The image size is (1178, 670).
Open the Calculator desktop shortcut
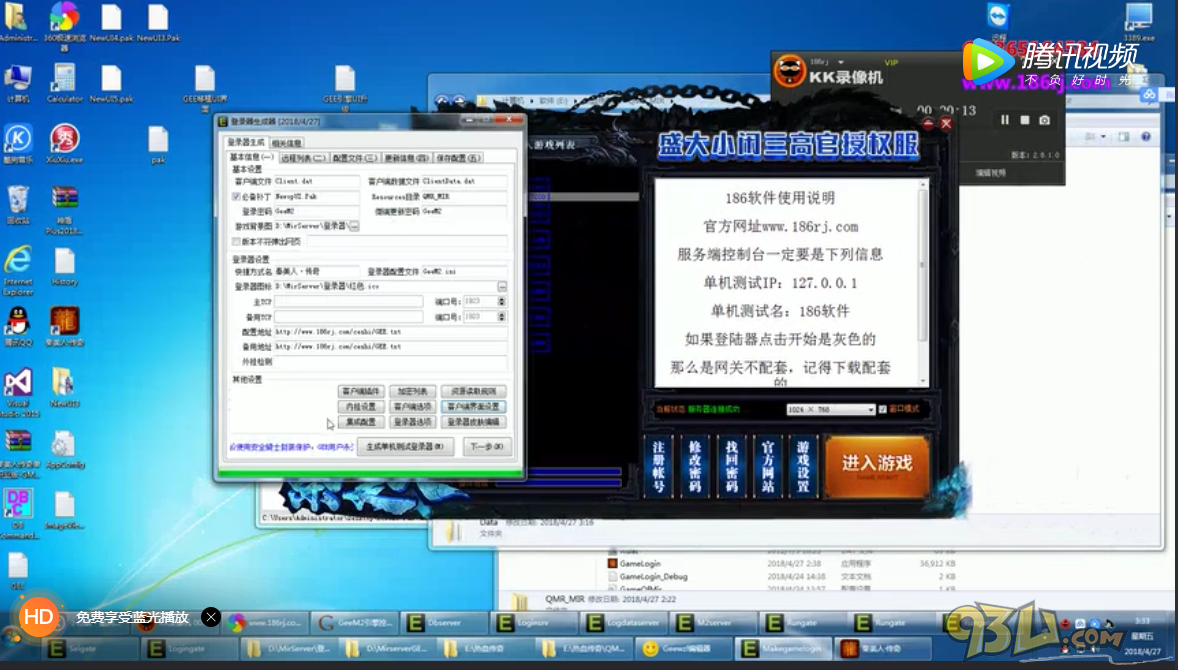click(64, 83)
